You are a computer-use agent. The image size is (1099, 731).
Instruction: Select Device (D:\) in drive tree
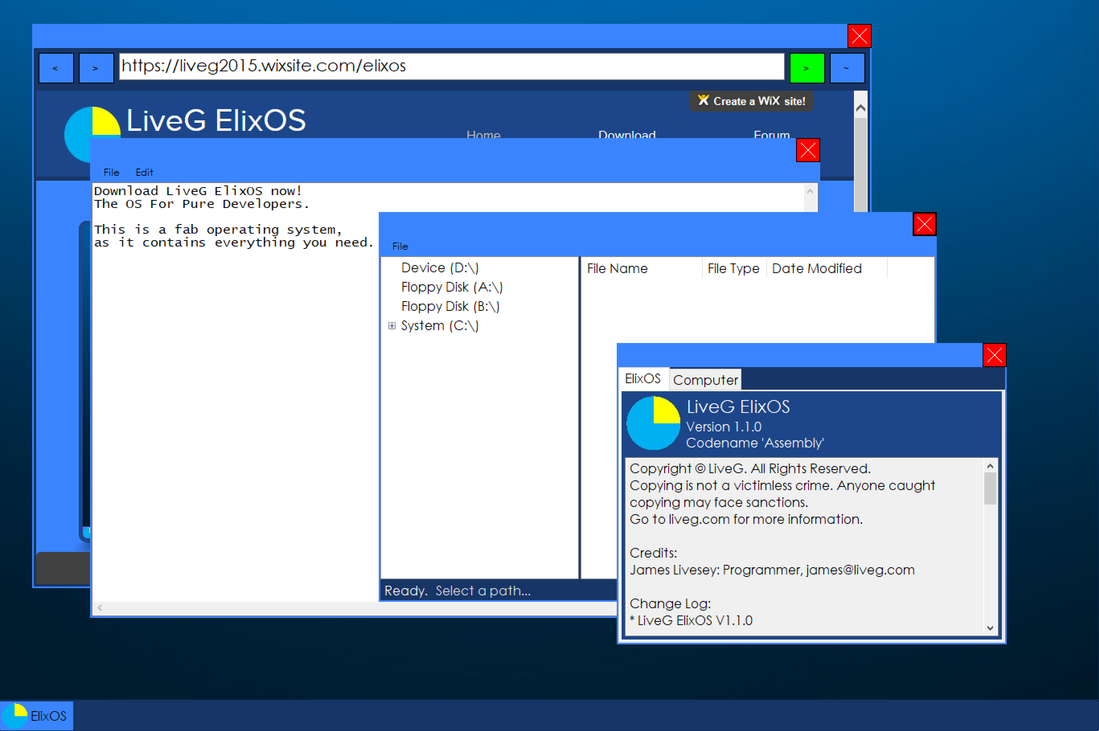tap(440, 268)
